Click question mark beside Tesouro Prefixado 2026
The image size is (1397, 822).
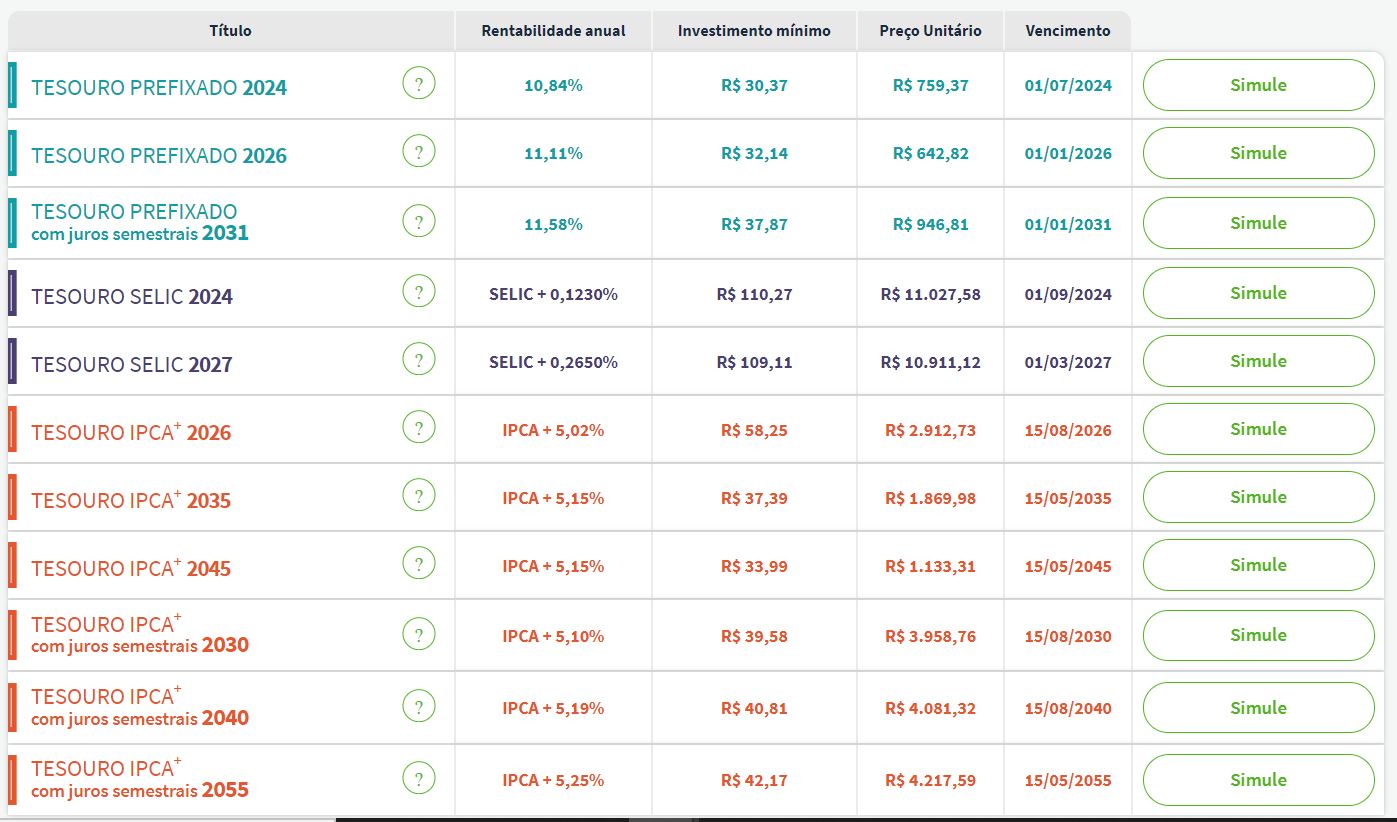tap(419, 152)
